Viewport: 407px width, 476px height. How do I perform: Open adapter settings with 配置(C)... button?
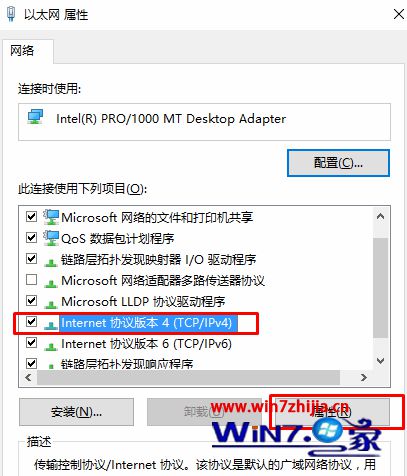tap(338, 163)
